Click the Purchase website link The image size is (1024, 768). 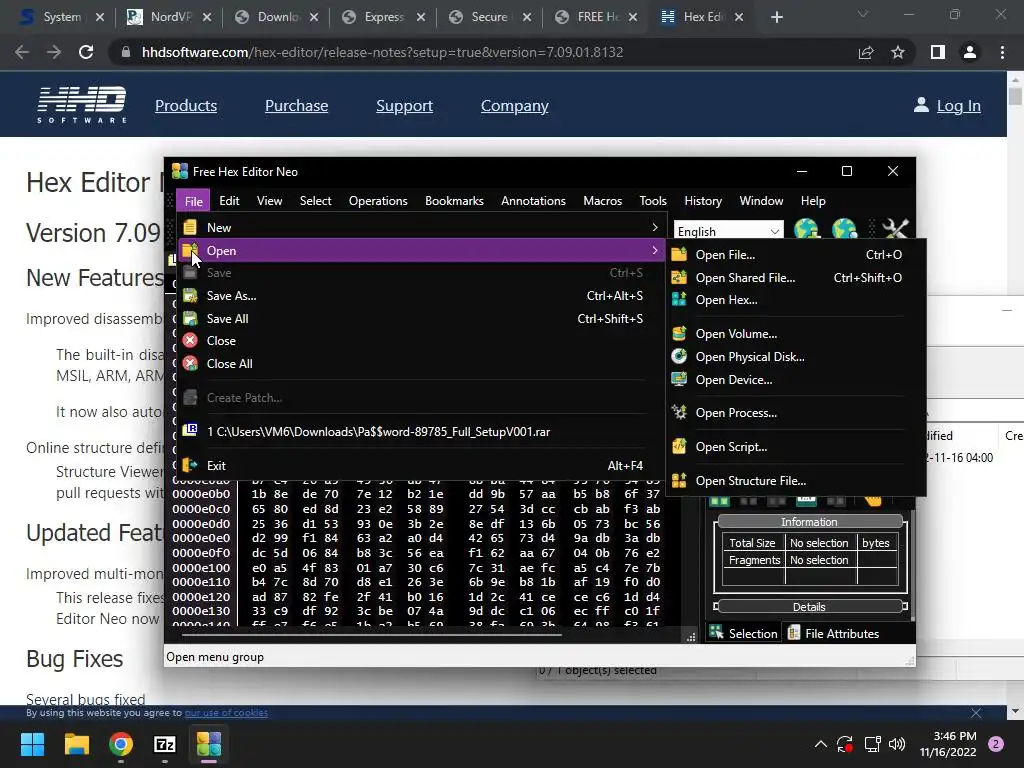[x=296, y=106]
